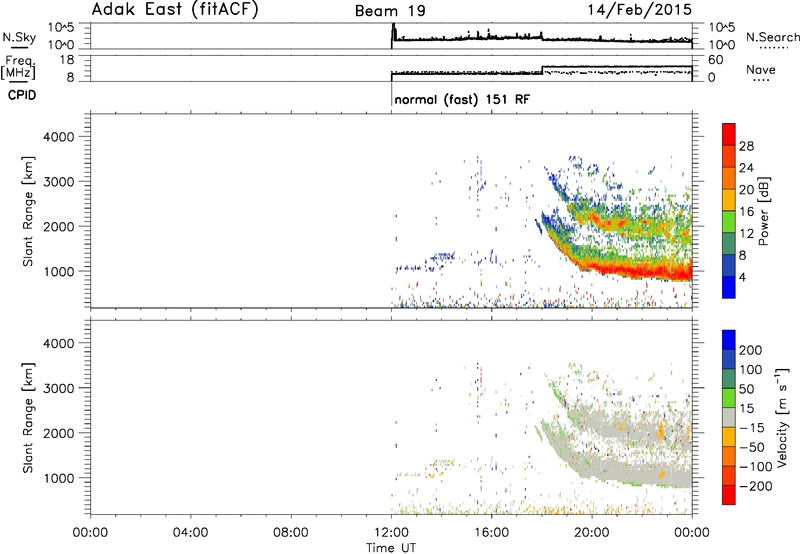This screenshot has height=554, width=800.
Task: Click the velocity panel 'Slant Range [km]' label
Action: [x=28, y=417]
